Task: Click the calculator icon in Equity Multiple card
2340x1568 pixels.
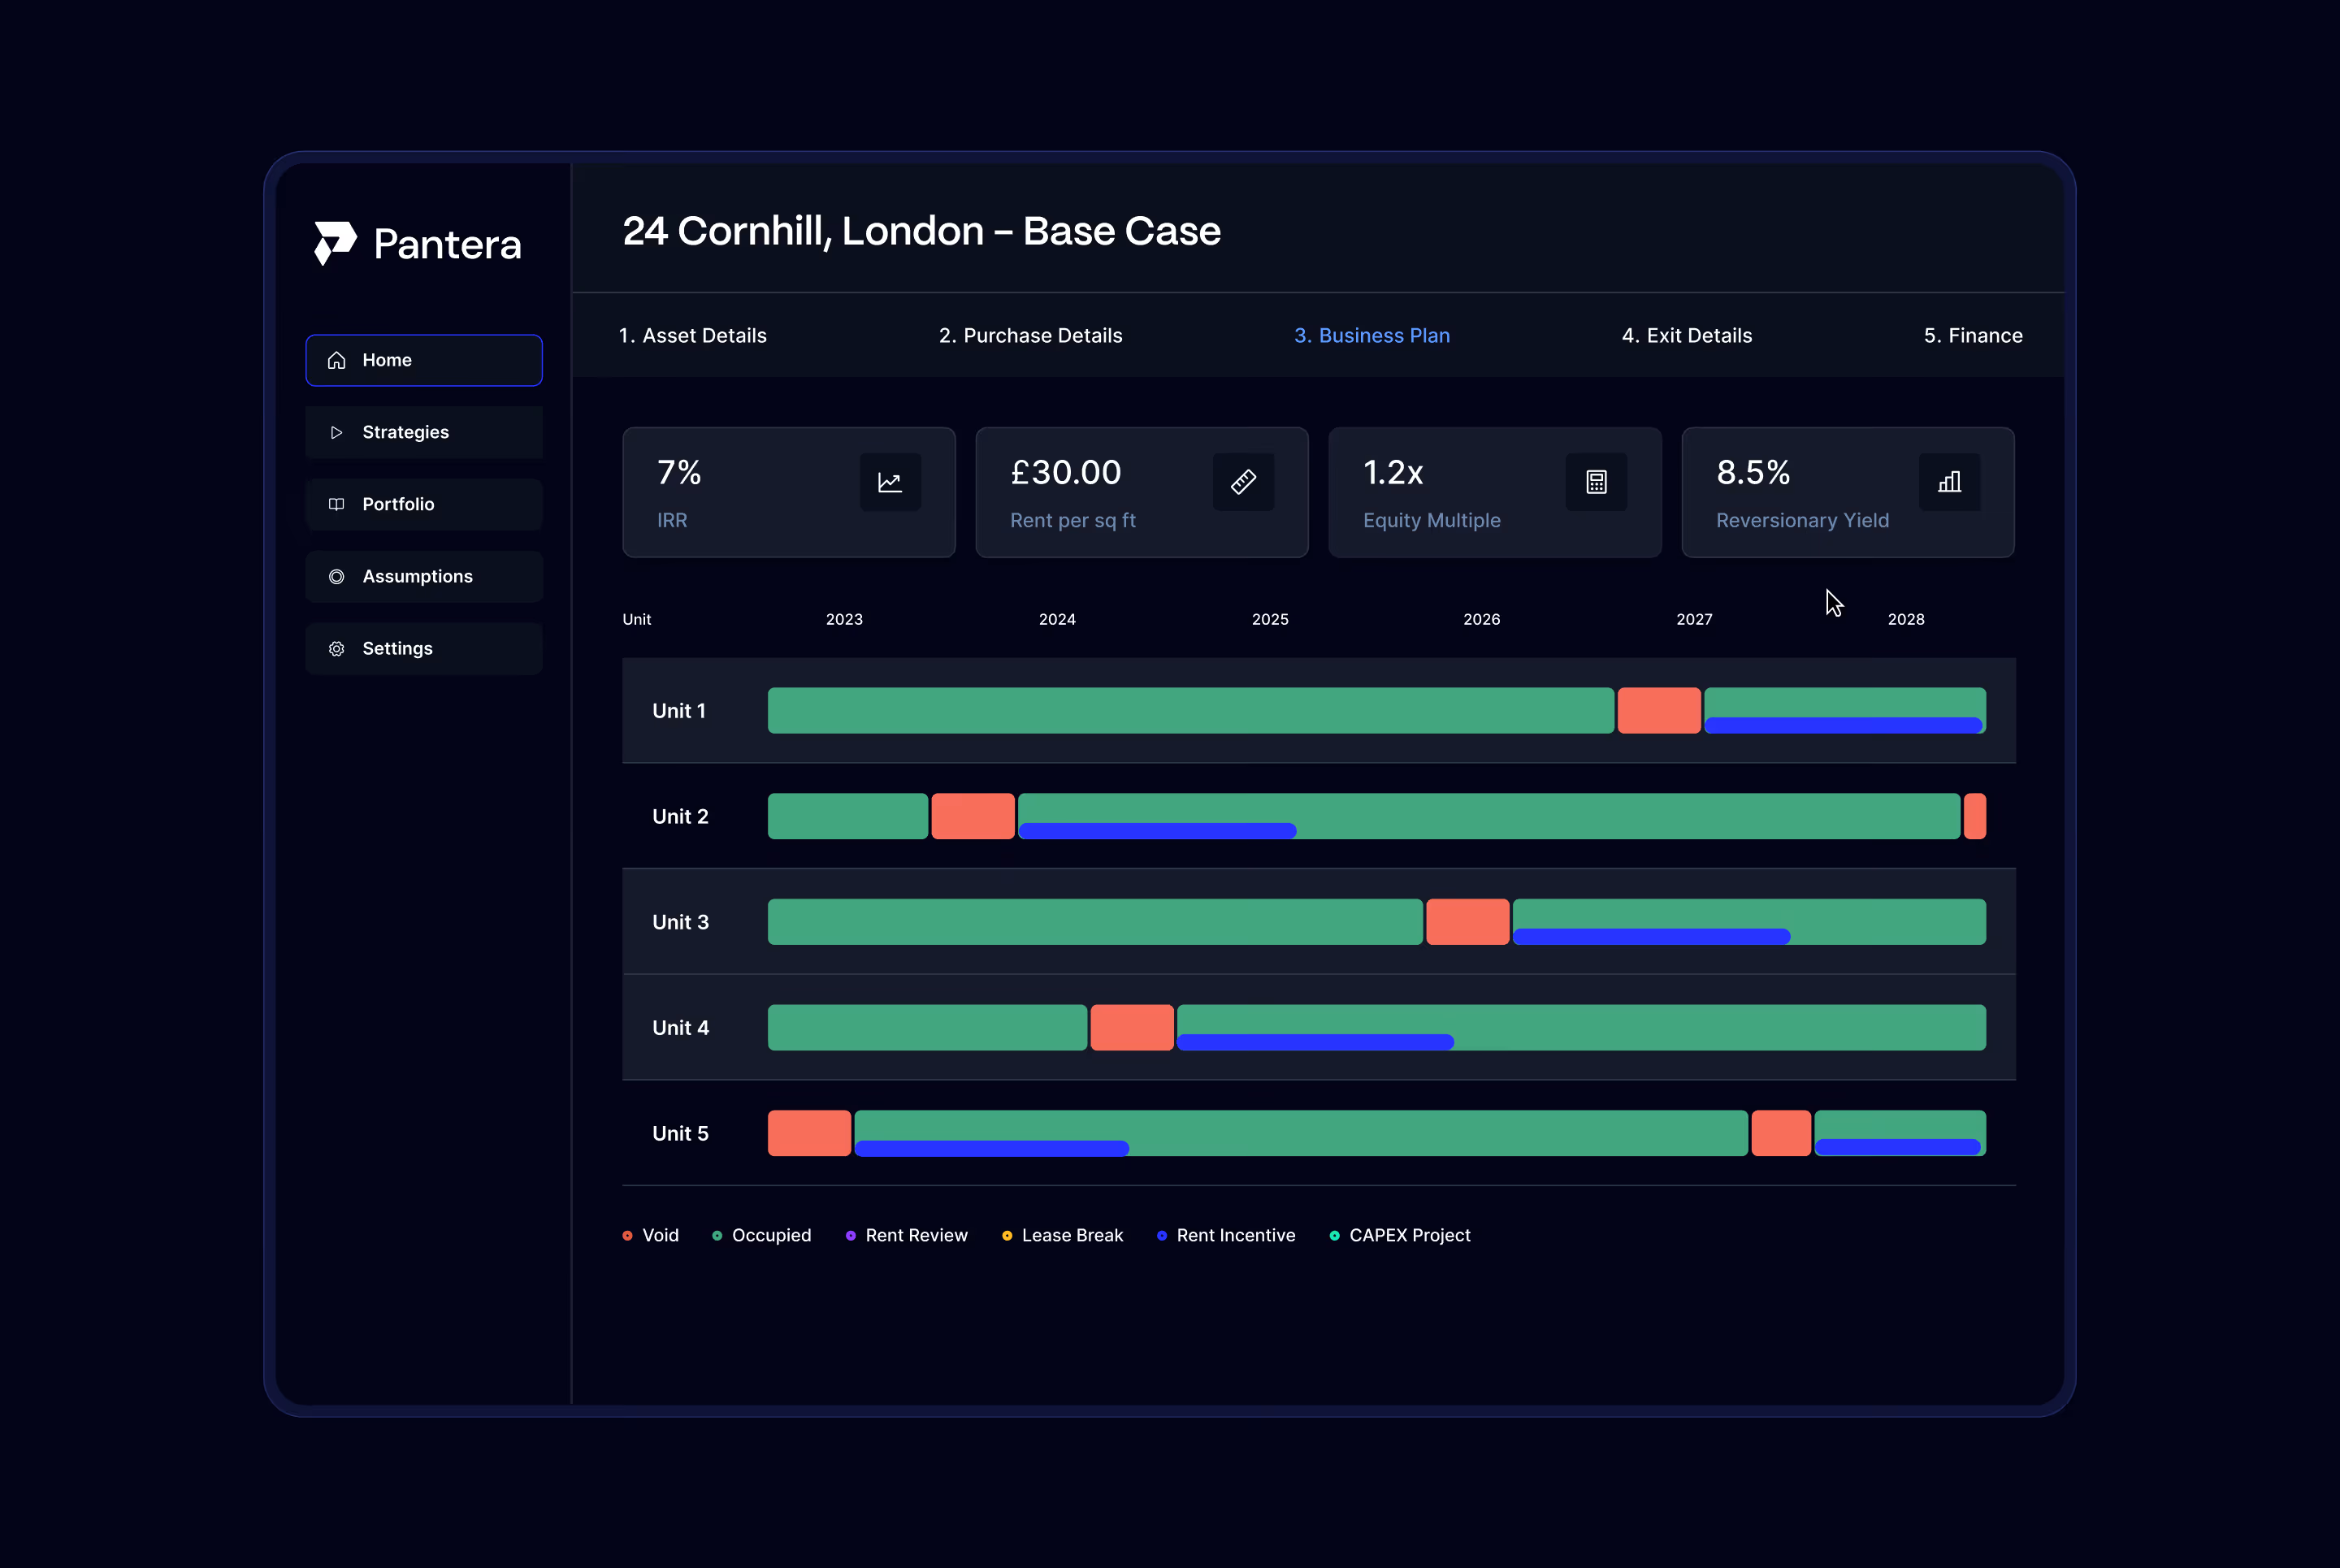Action: pyautogui.click(x=1596, y=482)
